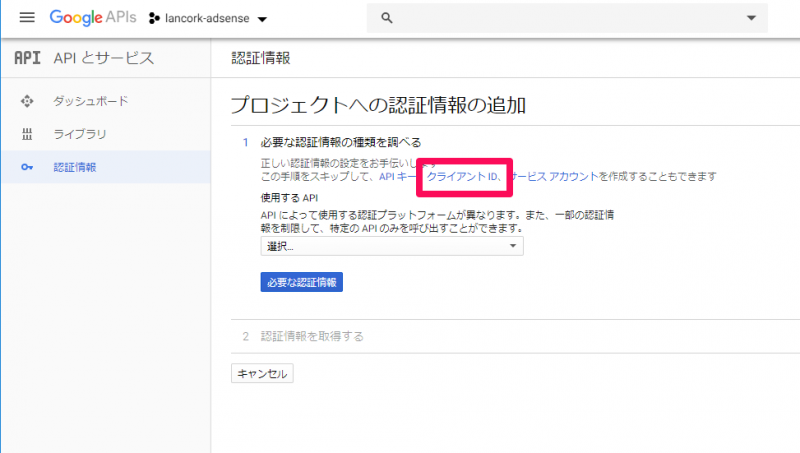
Task: Click the ダッシュボード diamond icon
Action: point(27,101)
